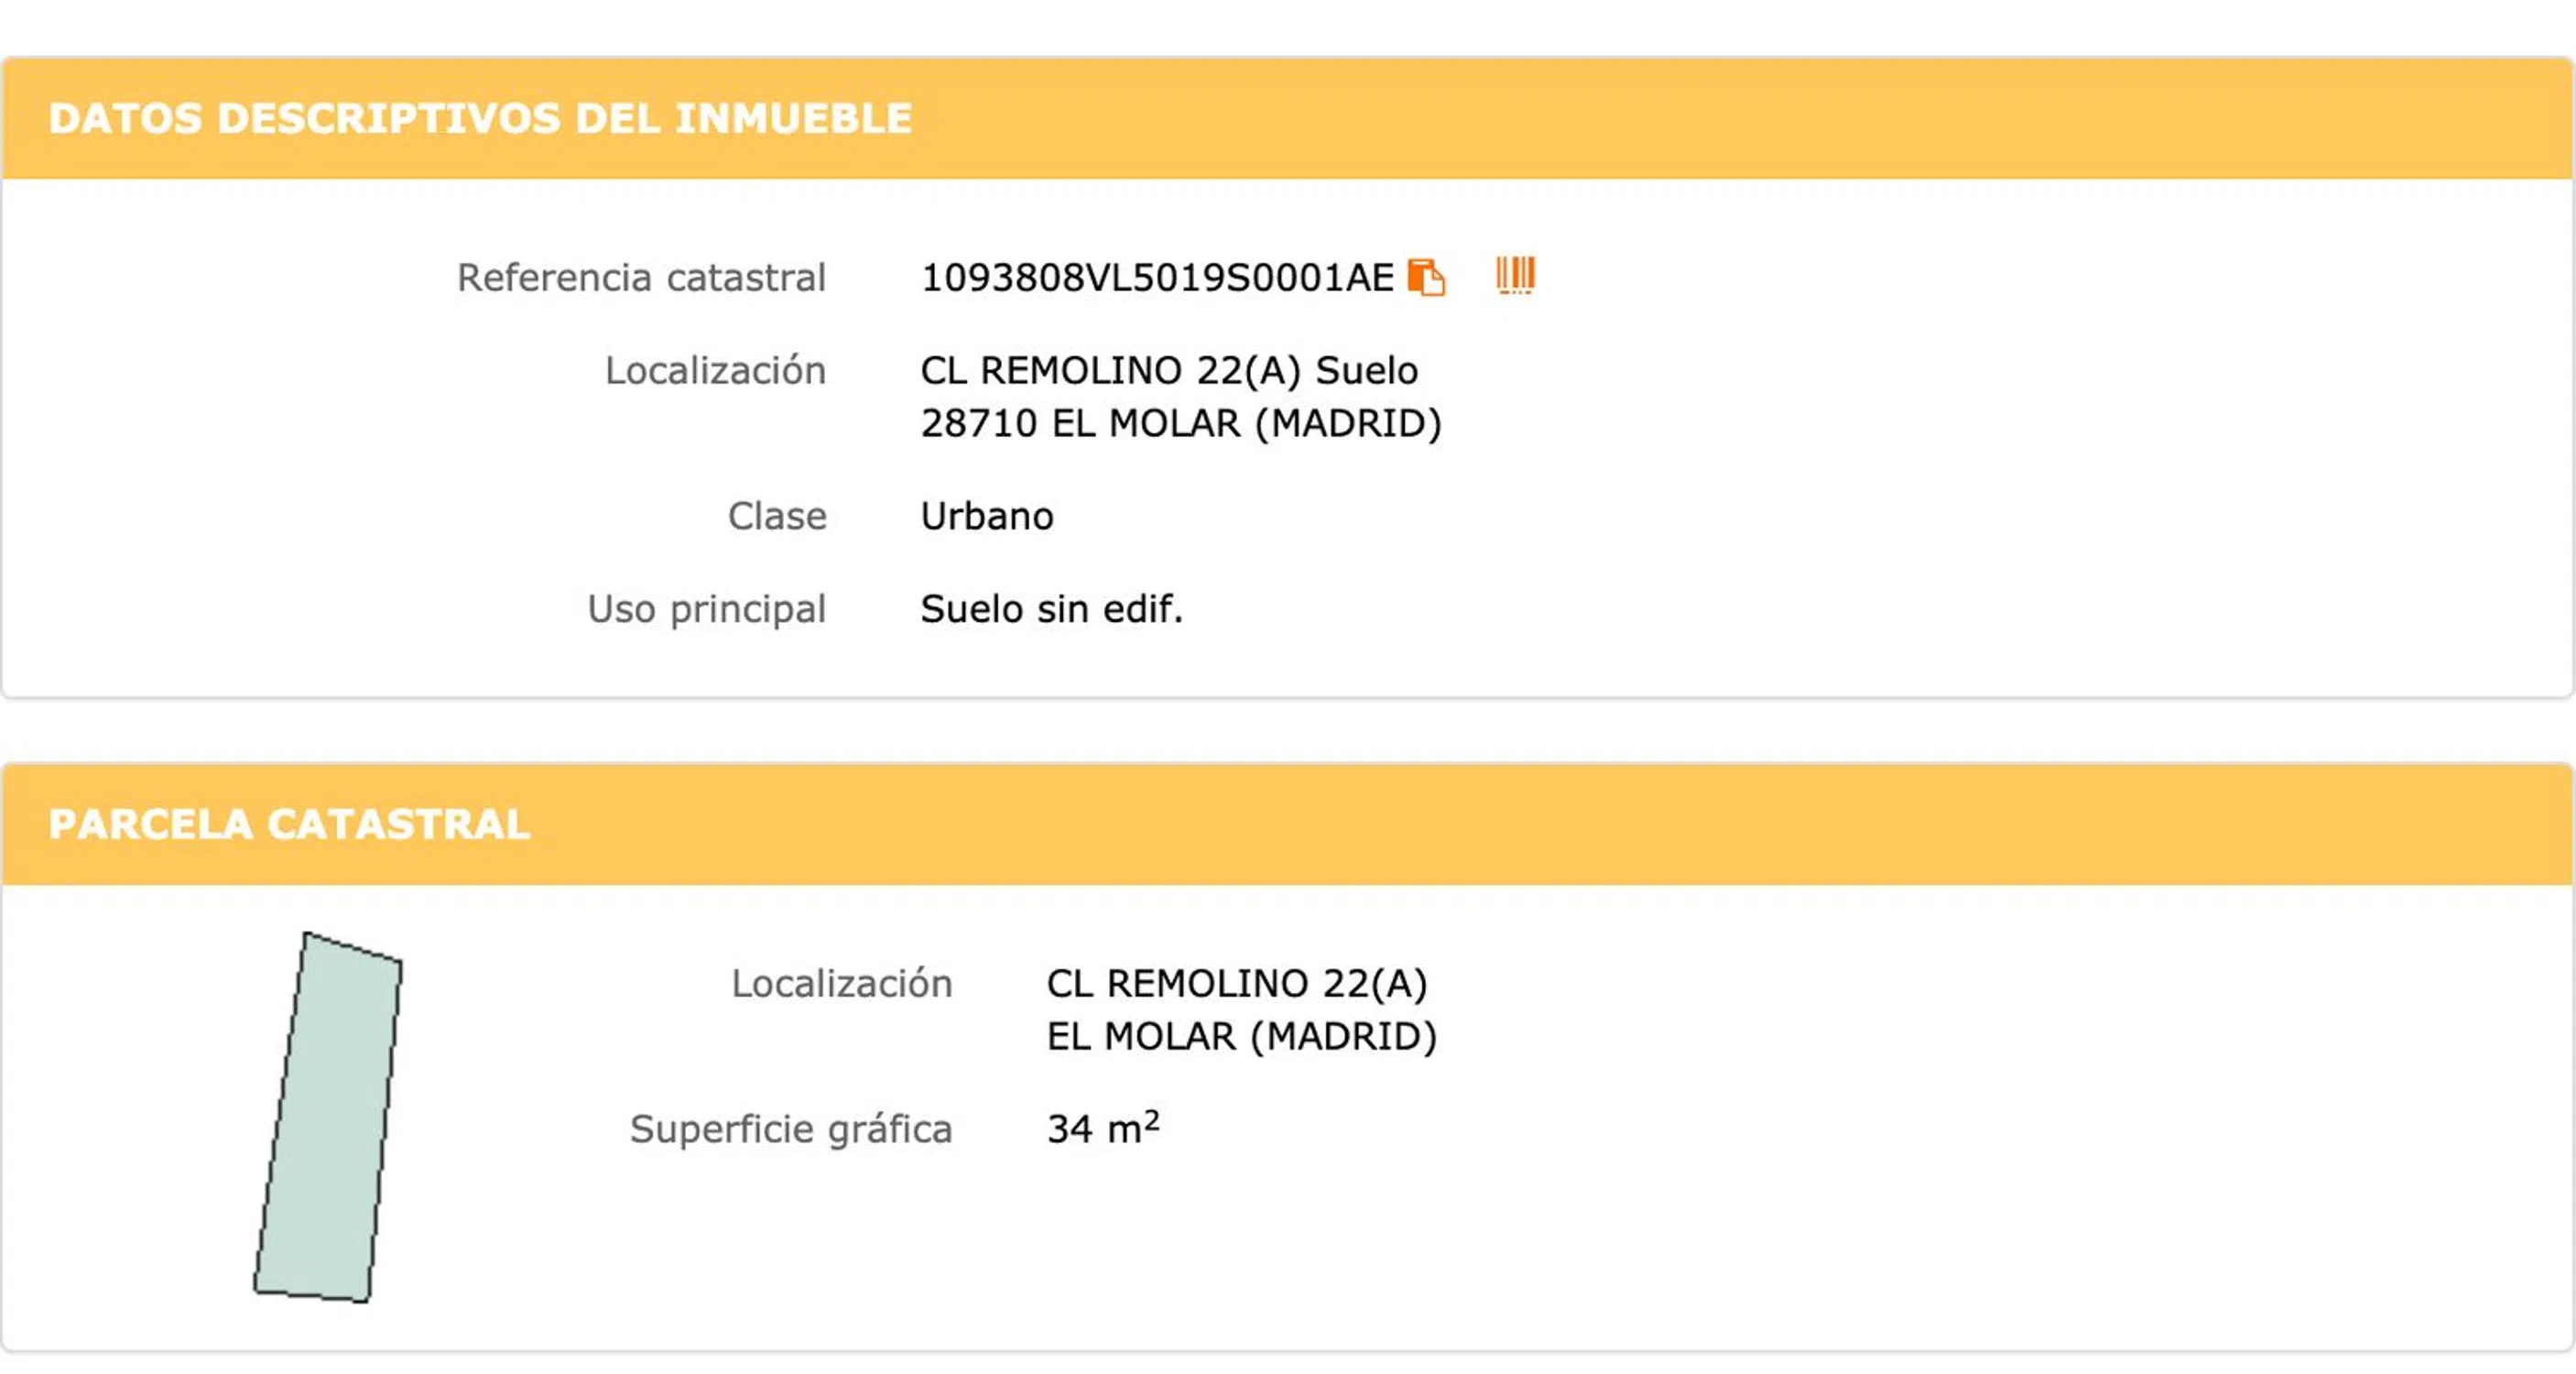
Task: Click EL MOLAR (MADRID) in the Parcela Catastral section
Action: tap(1241, 1037)
